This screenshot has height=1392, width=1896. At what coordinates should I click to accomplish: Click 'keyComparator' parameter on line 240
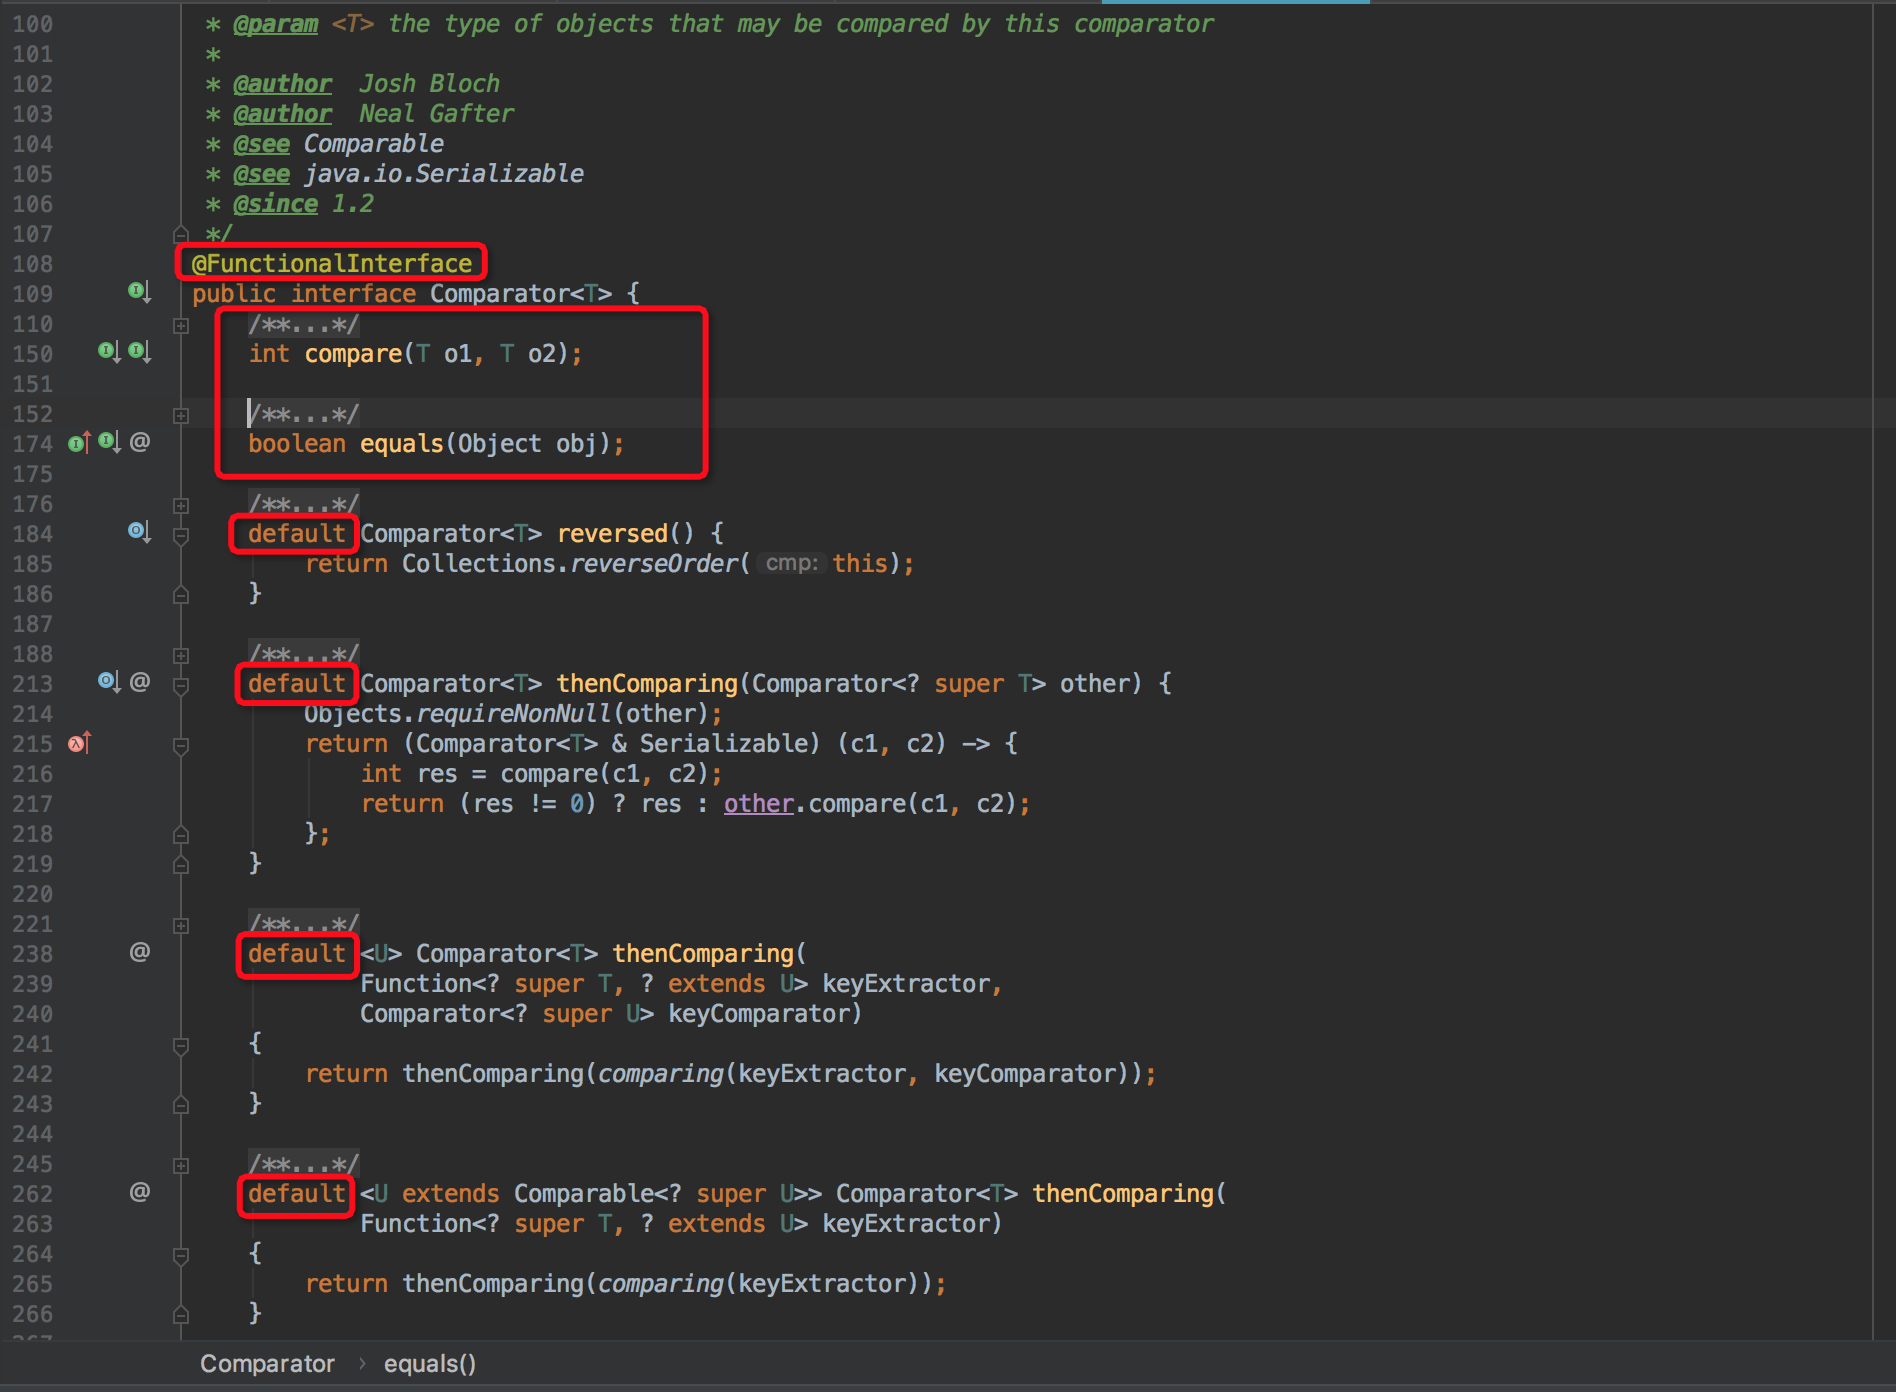click(759, 1014)
